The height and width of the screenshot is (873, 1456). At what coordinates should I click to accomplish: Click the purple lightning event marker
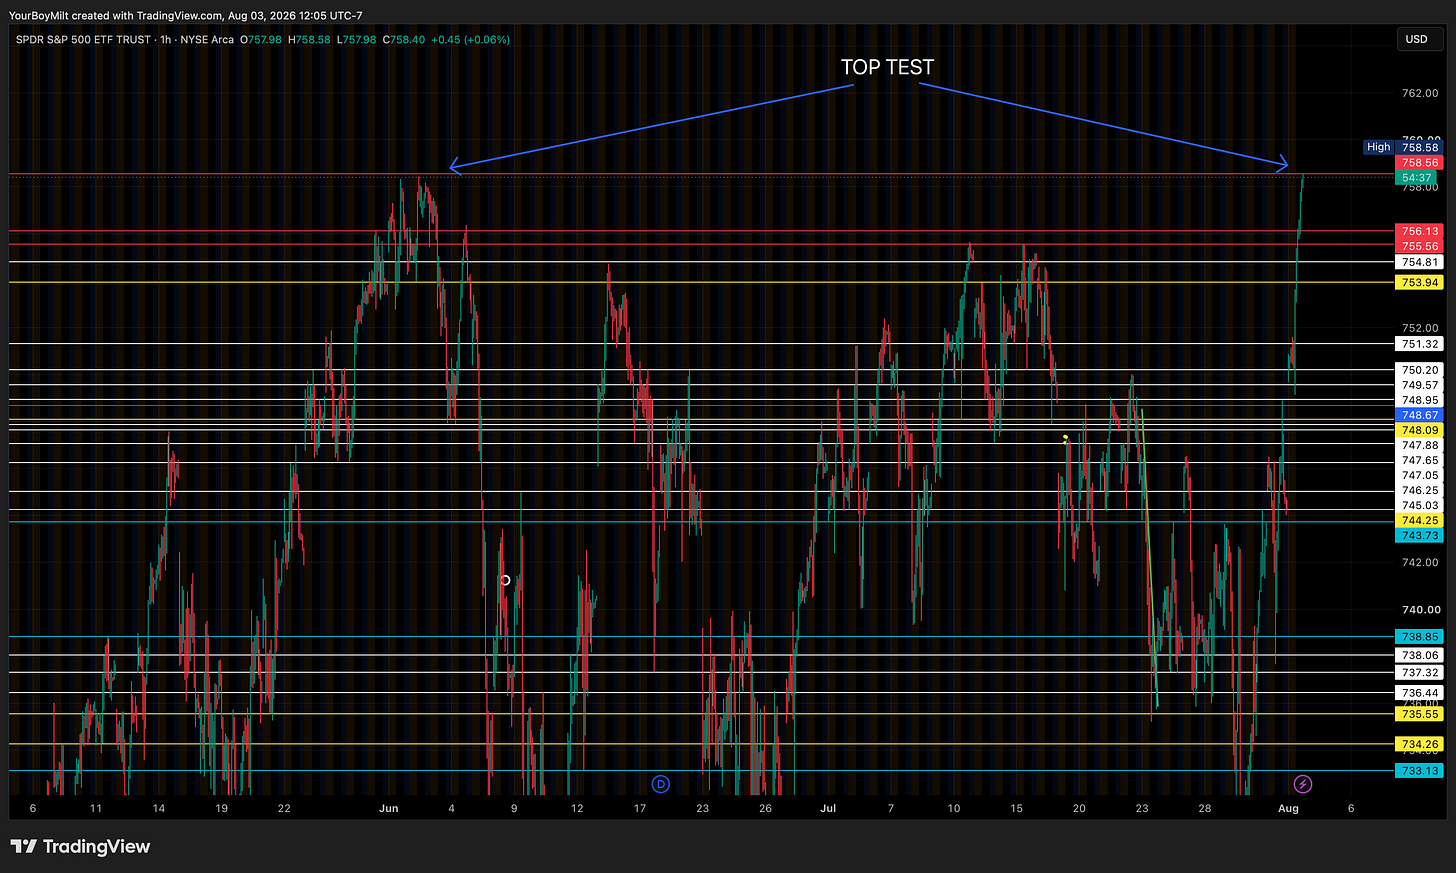[1303, 784]
